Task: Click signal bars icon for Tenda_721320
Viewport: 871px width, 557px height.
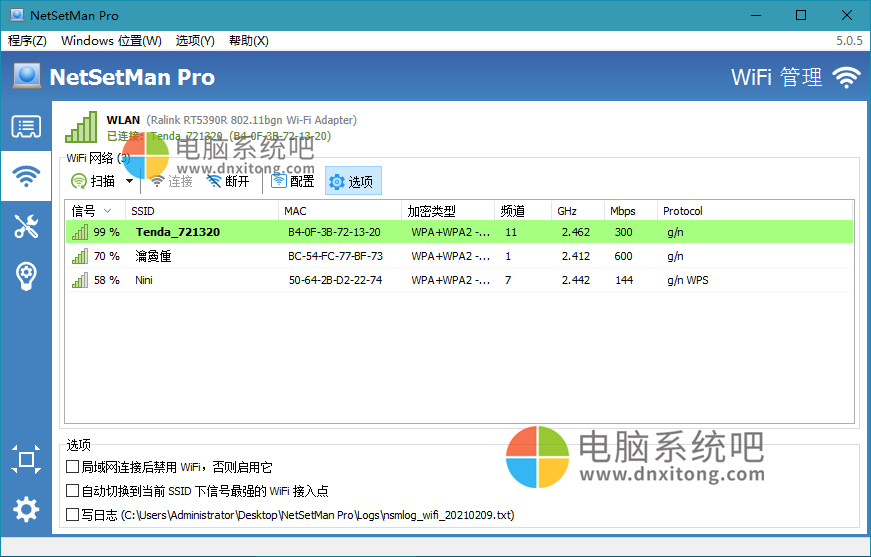Action: pyautogui.click(x=80, y=232)
